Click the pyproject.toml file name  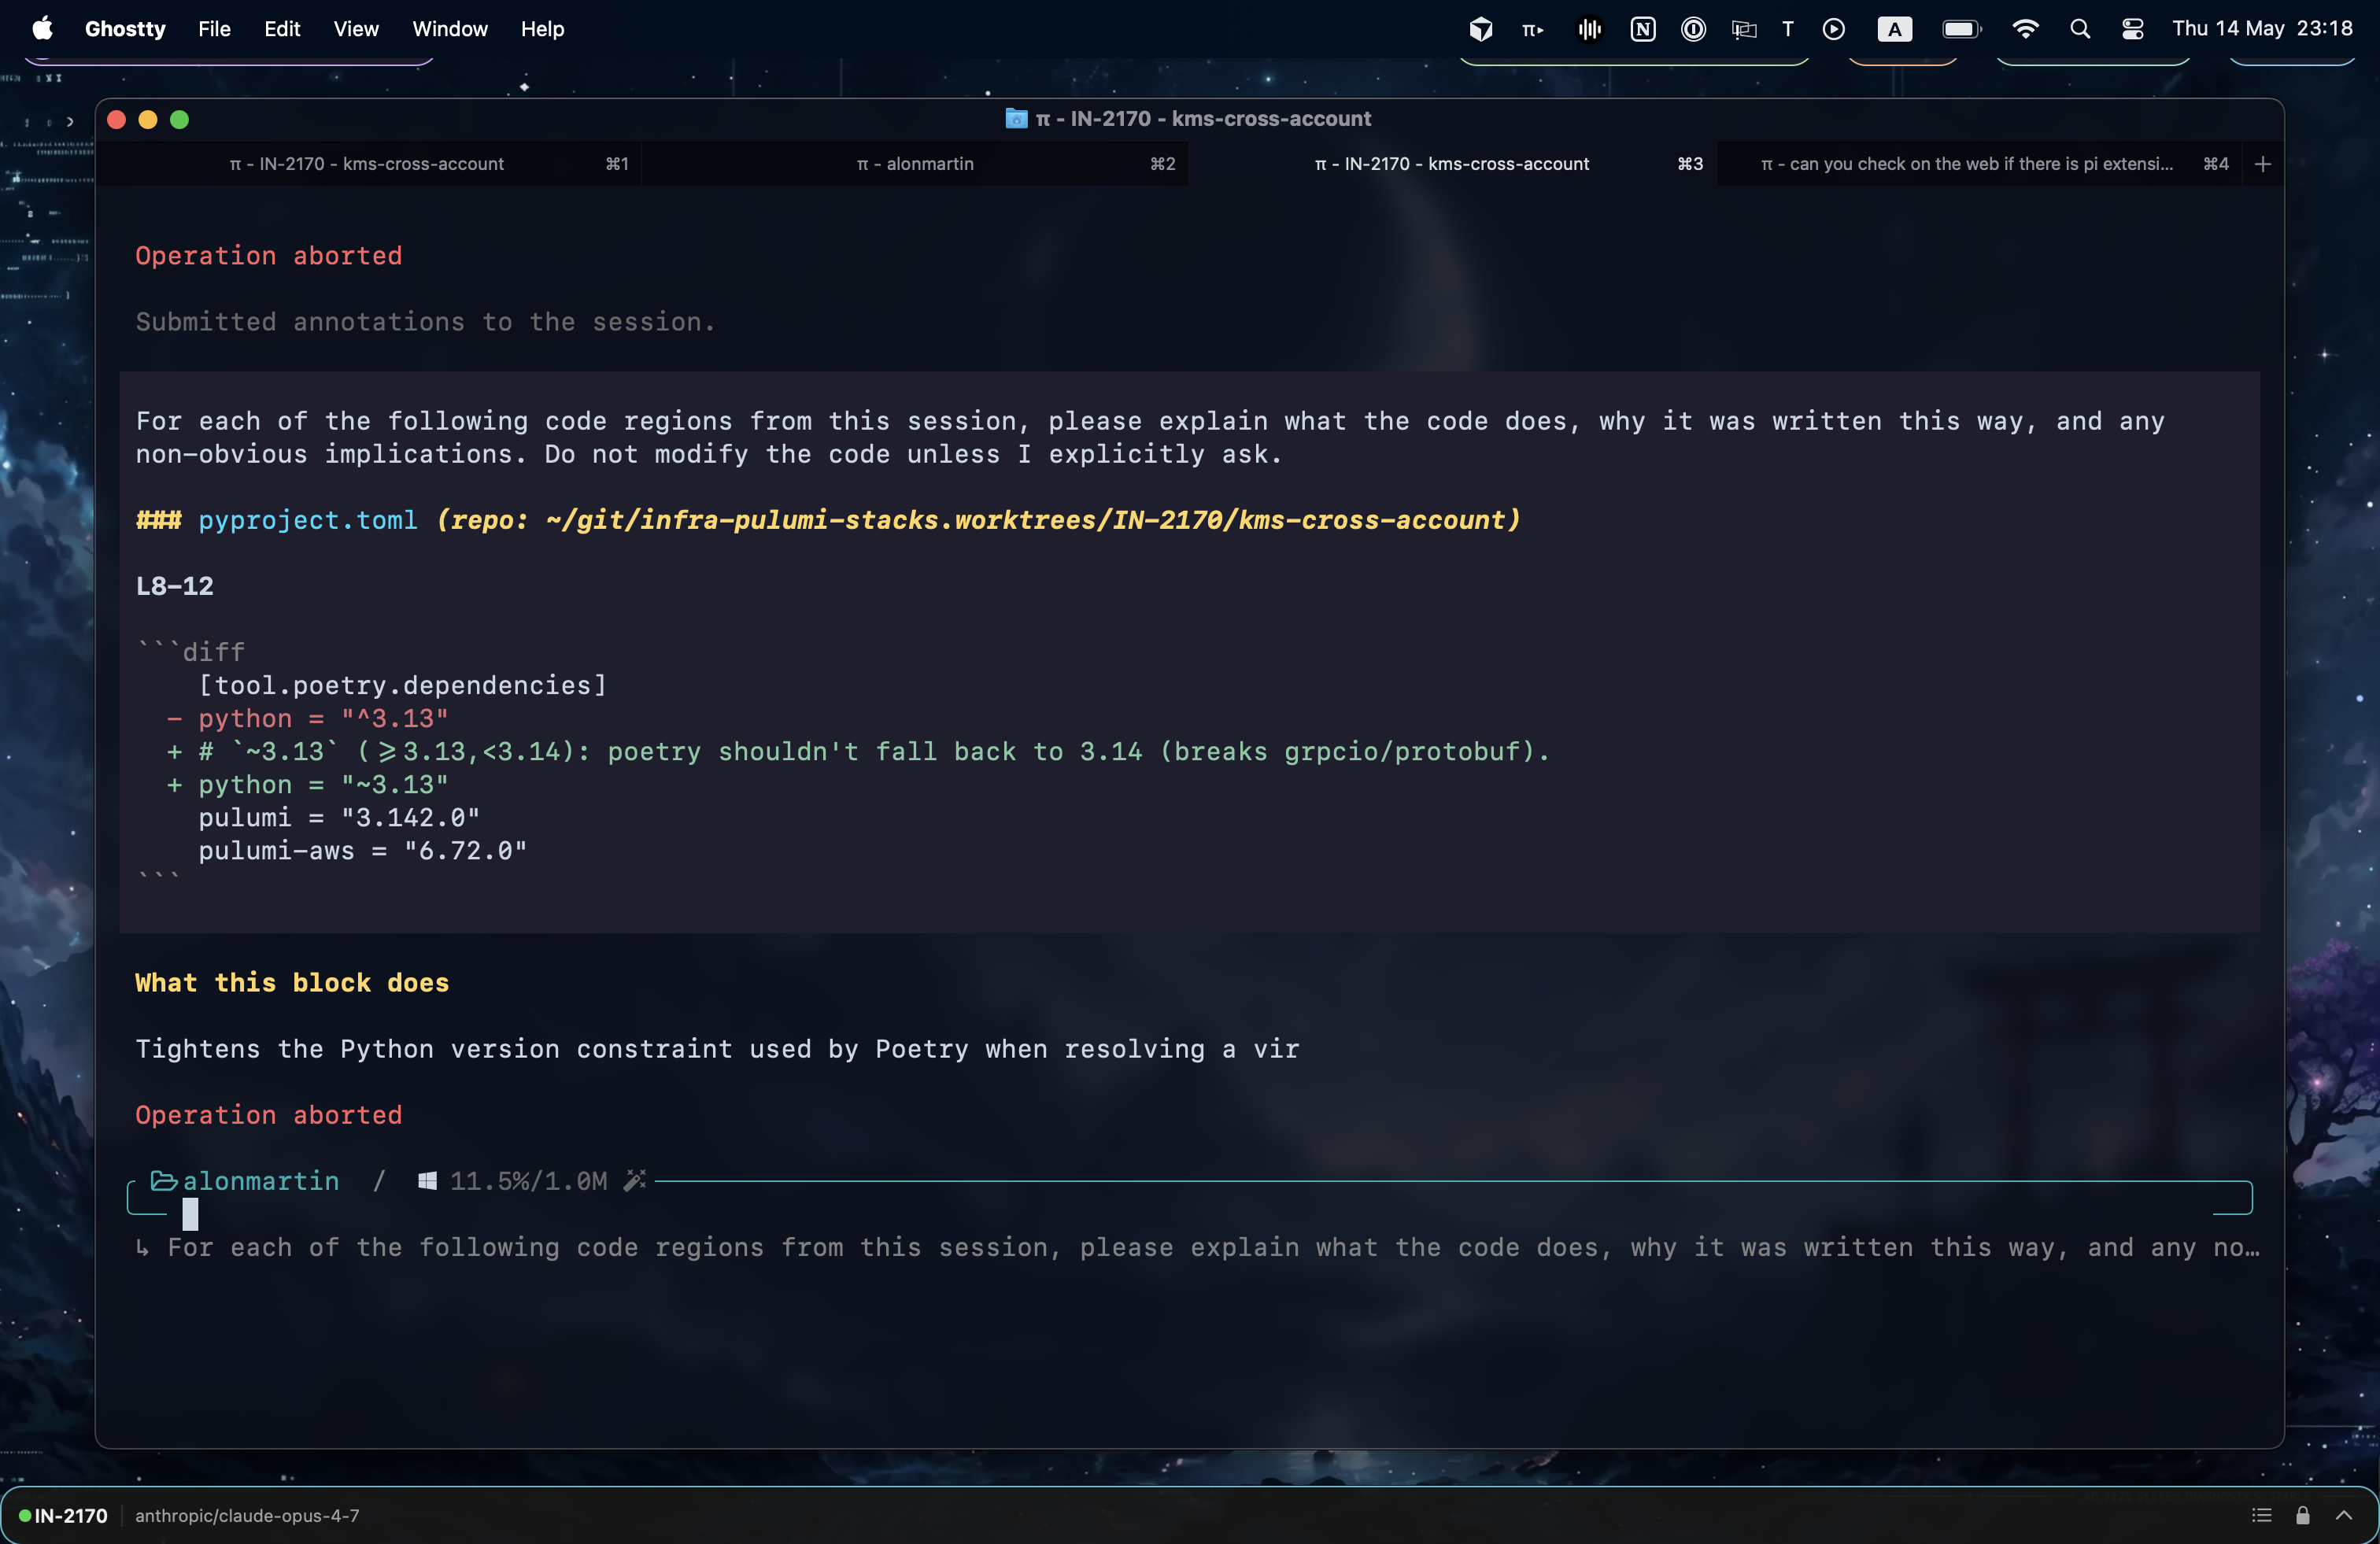[x=308, y=519]
